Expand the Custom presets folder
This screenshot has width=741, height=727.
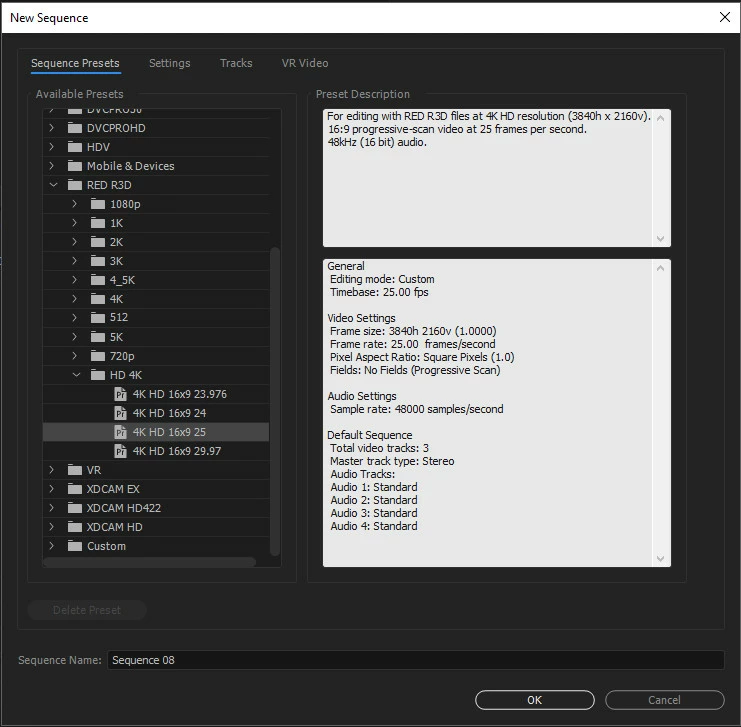pyautogui.click(x=52, y=545)
